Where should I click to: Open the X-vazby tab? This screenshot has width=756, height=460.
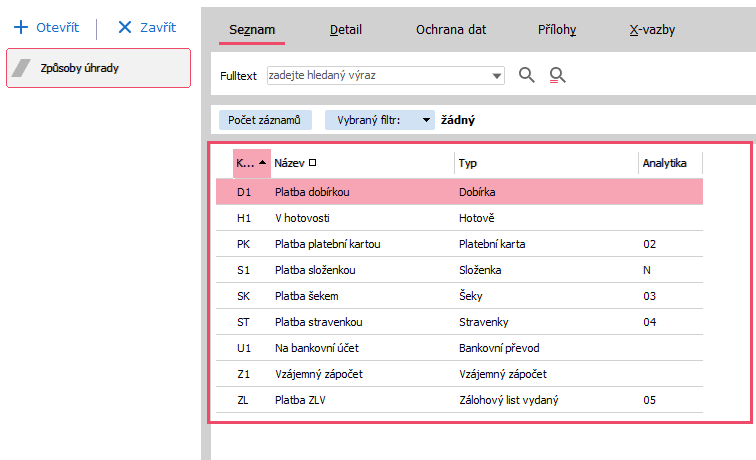click(652, 30)
